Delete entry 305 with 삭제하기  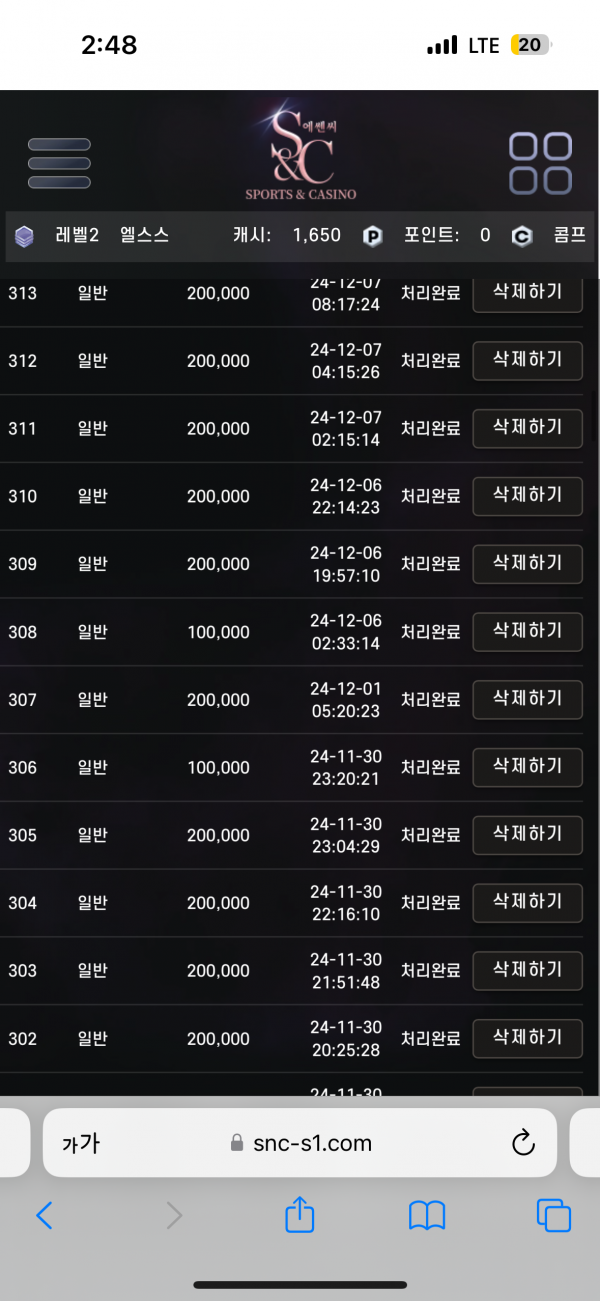pos(527,834)
